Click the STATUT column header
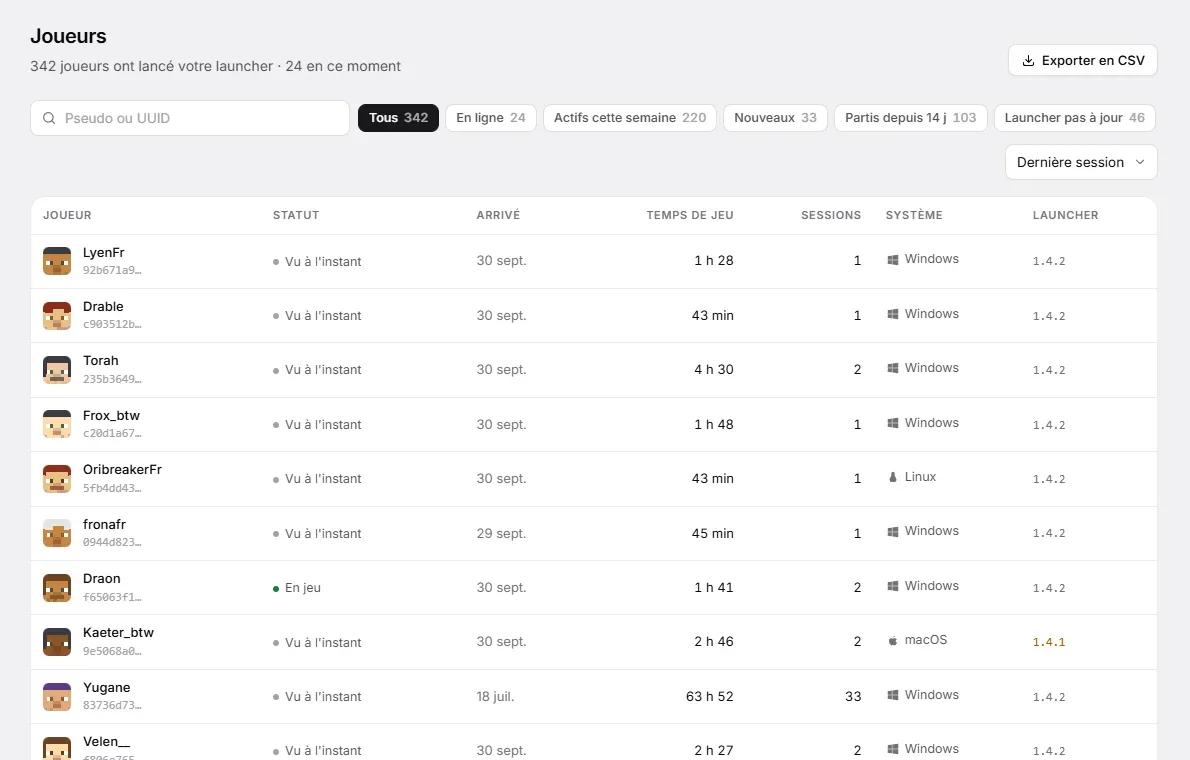The image size is (1190, 760). click(296, 216)
